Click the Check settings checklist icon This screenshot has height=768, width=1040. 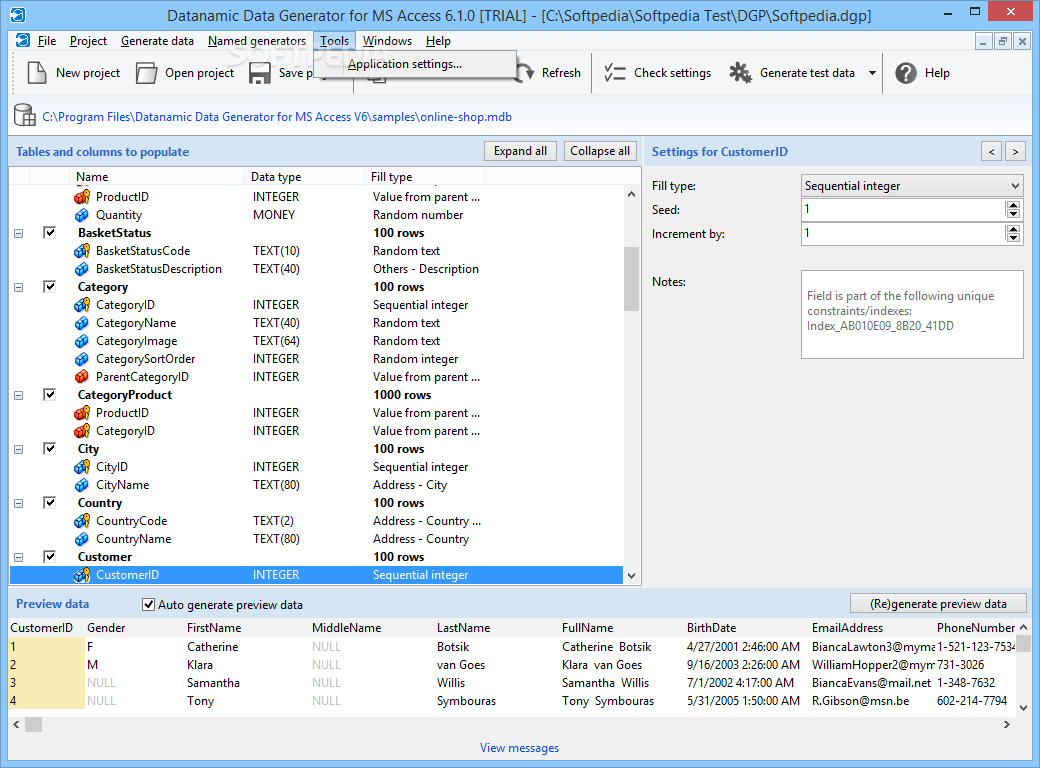pos(615,73)
